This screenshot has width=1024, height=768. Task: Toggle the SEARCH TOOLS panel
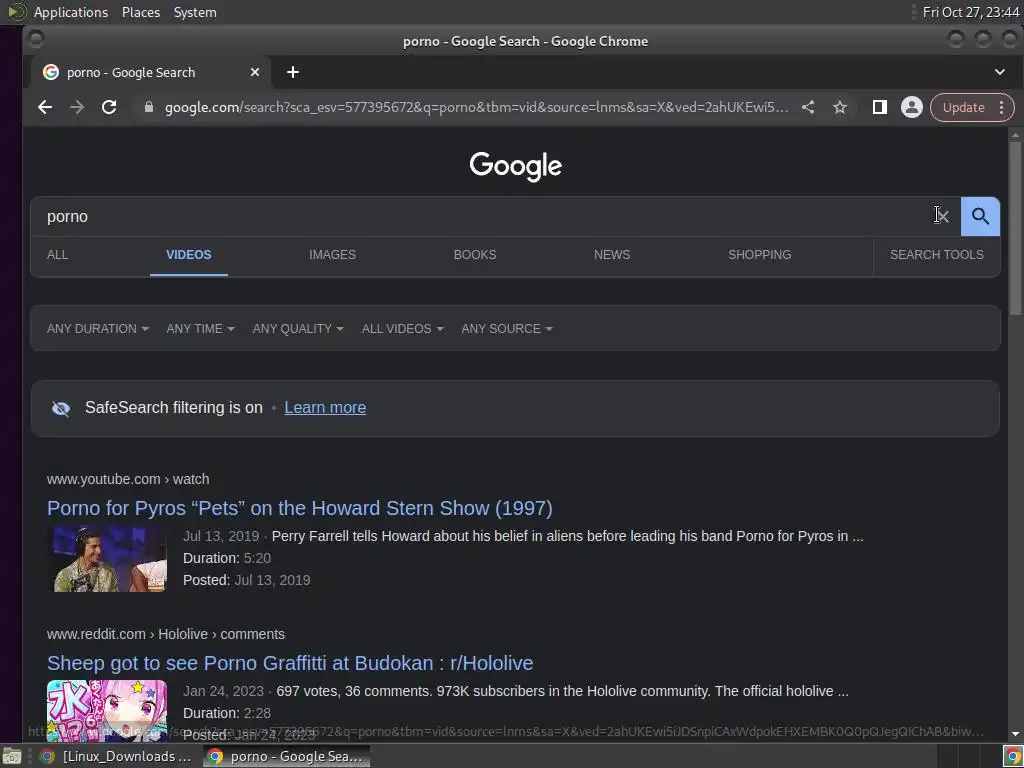[x=936, y=255]
